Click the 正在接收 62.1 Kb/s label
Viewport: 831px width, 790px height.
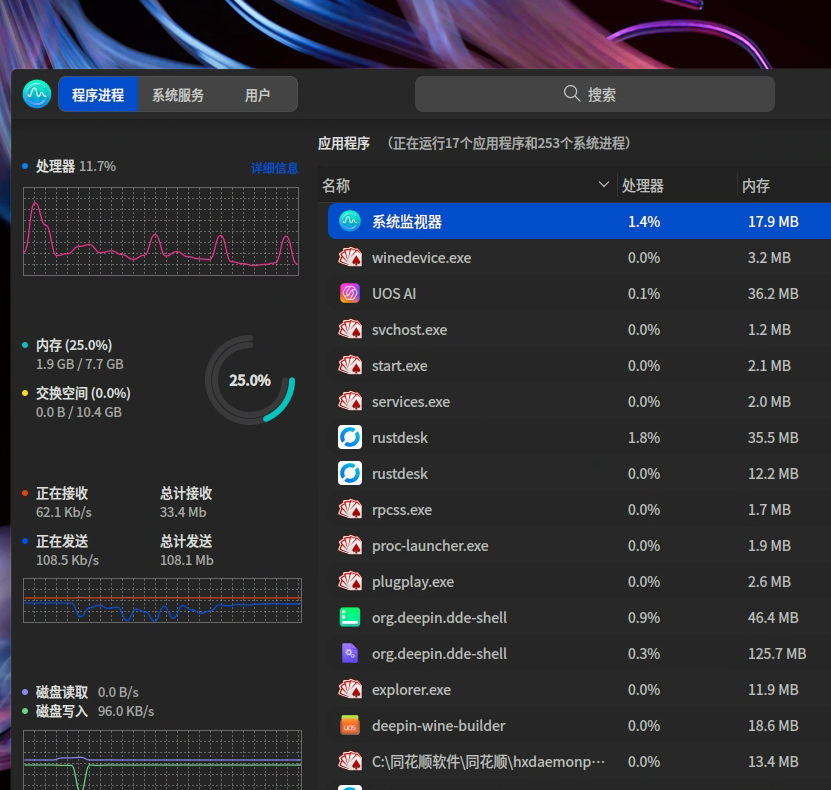[63, 503]
